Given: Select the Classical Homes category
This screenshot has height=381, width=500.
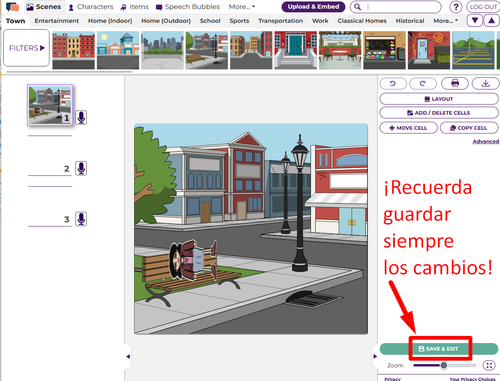Looking at the screenshot, I should pos(362,21).
